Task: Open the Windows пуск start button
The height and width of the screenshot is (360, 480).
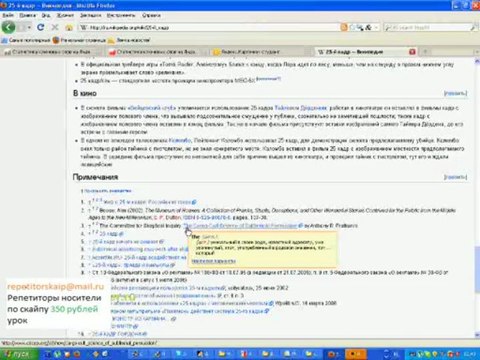Action: click(x=19, y=354)
